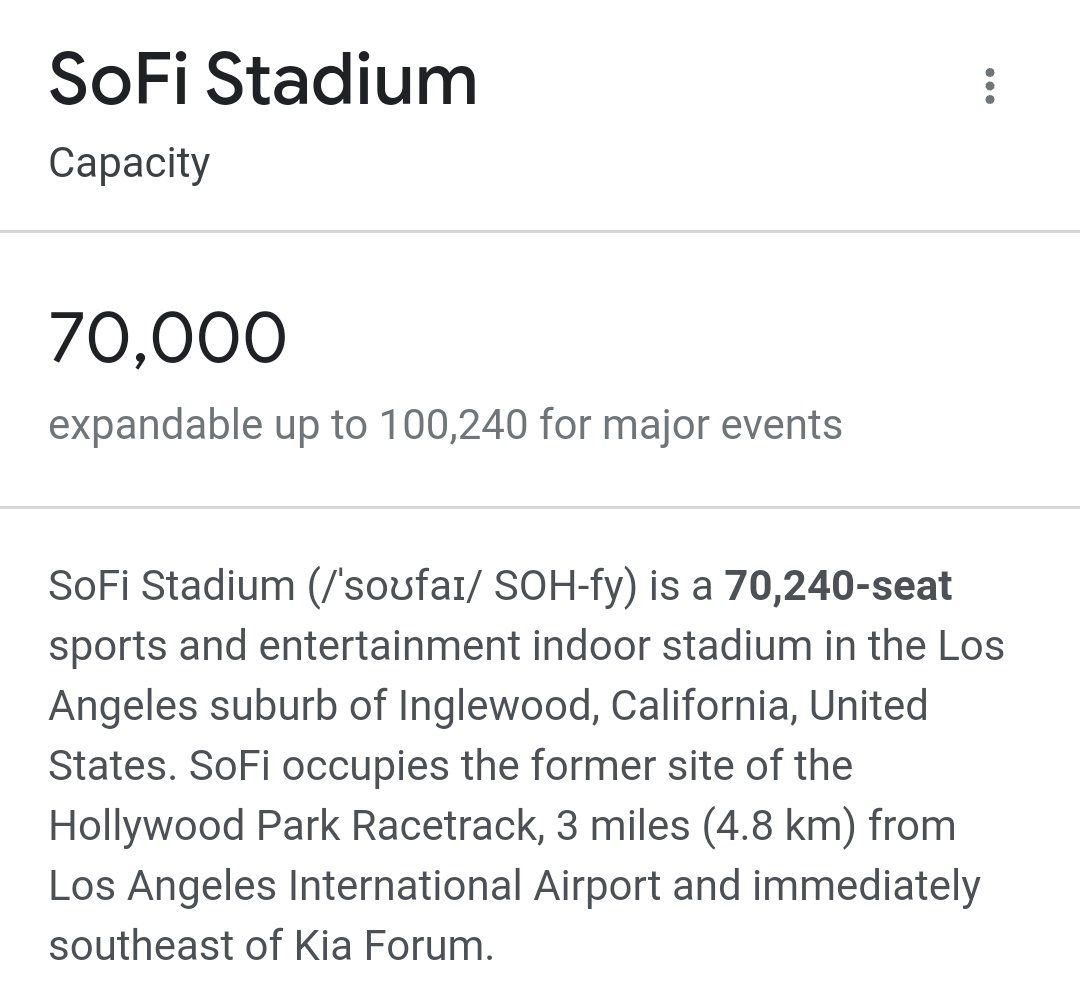This screenshot has width=1080, height=990.
Task: Click the /ˈsoʊfaɪ/ pronunciation text
Action: point(393,587)
